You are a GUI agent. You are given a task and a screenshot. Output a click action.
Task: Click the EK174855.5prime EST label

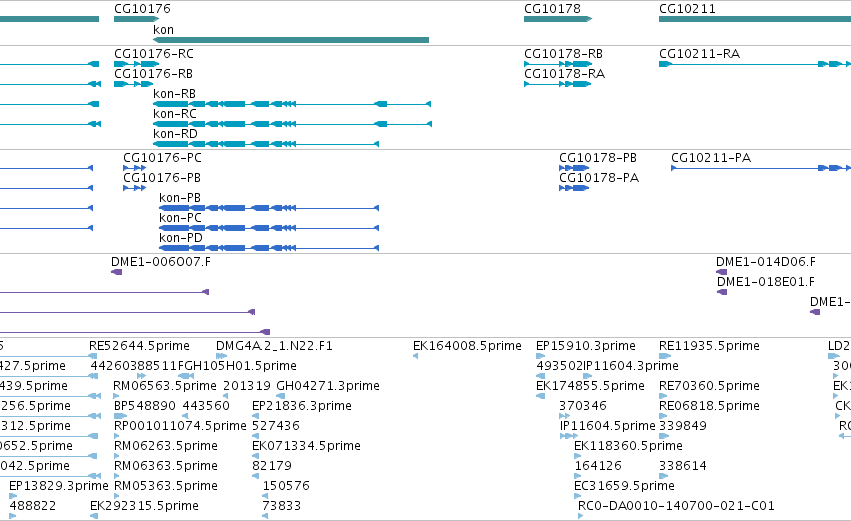pyautogui.click(x=590, y=386)
